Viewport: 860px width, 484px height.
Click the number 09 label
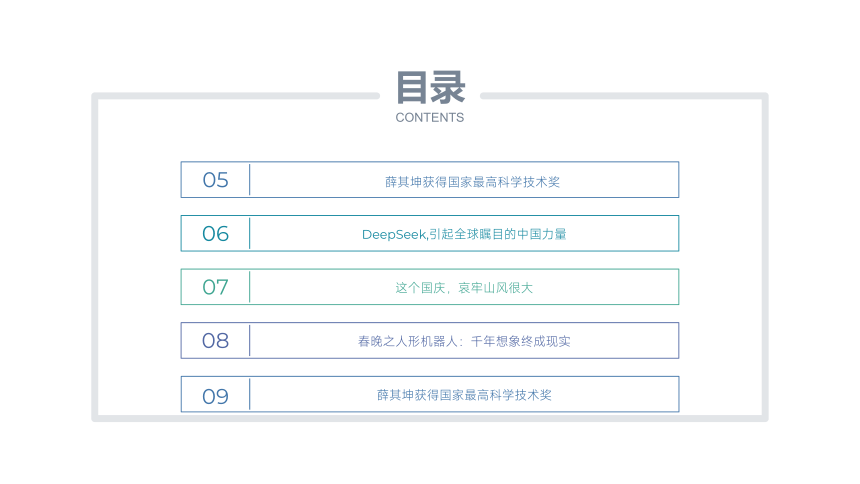[215, 396]
